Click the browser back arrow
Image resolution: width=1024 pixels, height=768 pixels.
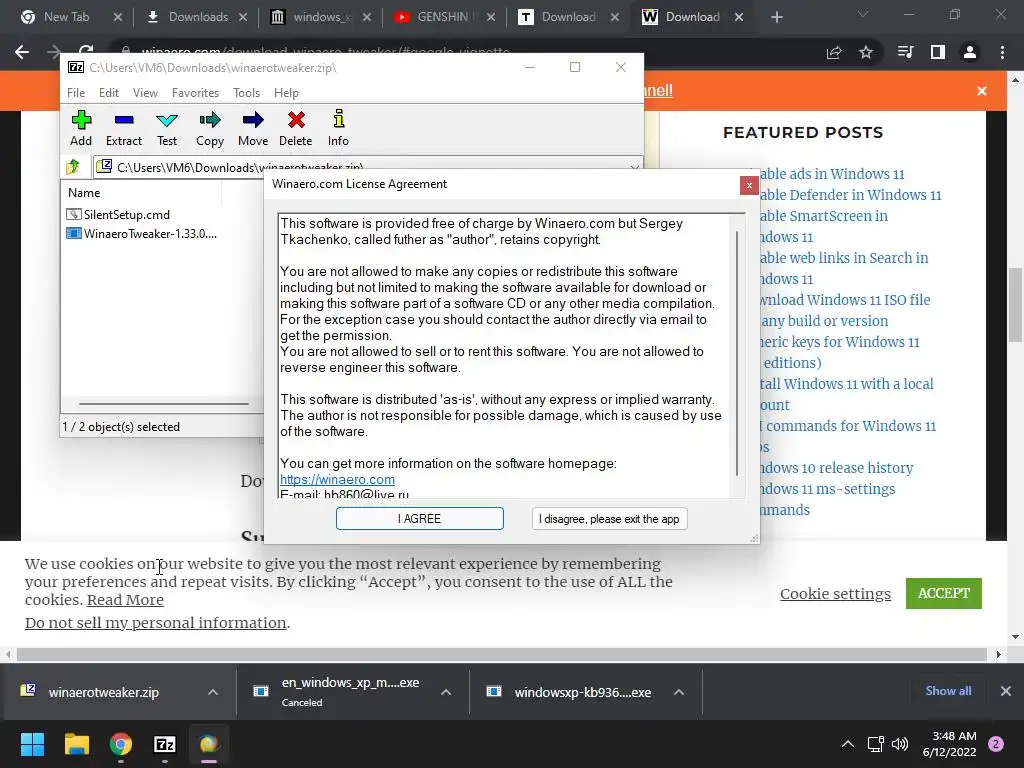pos(22,52)
